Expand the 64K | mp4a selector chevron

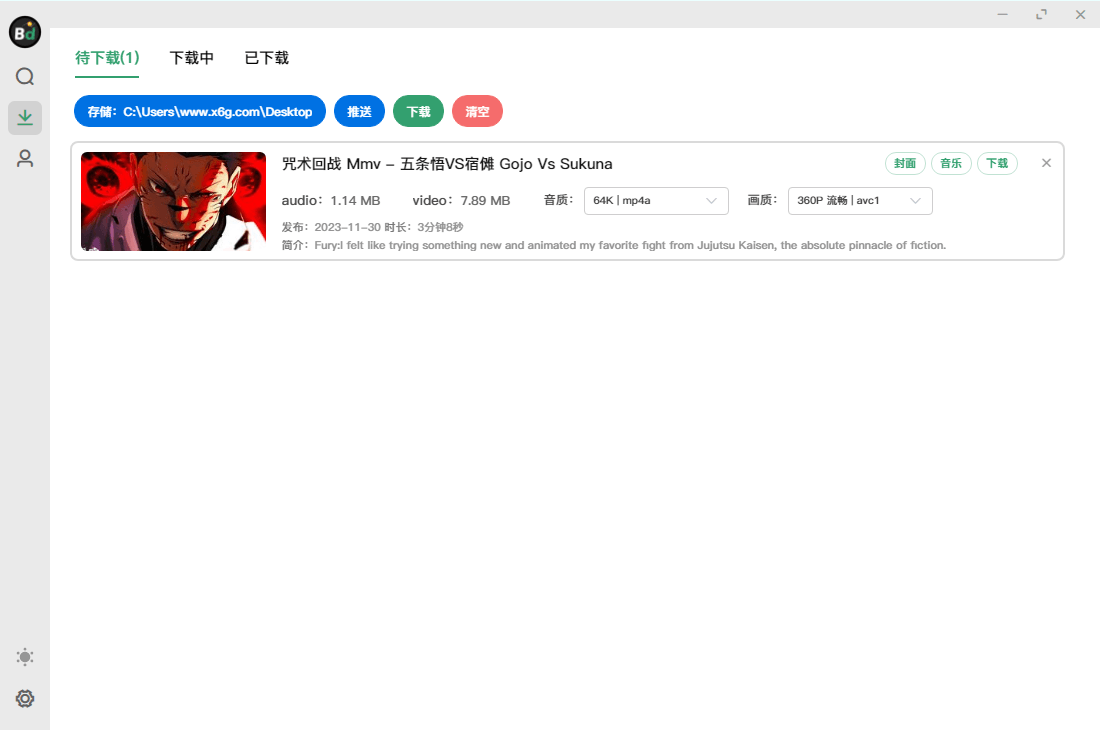click(x=714, y=200)
